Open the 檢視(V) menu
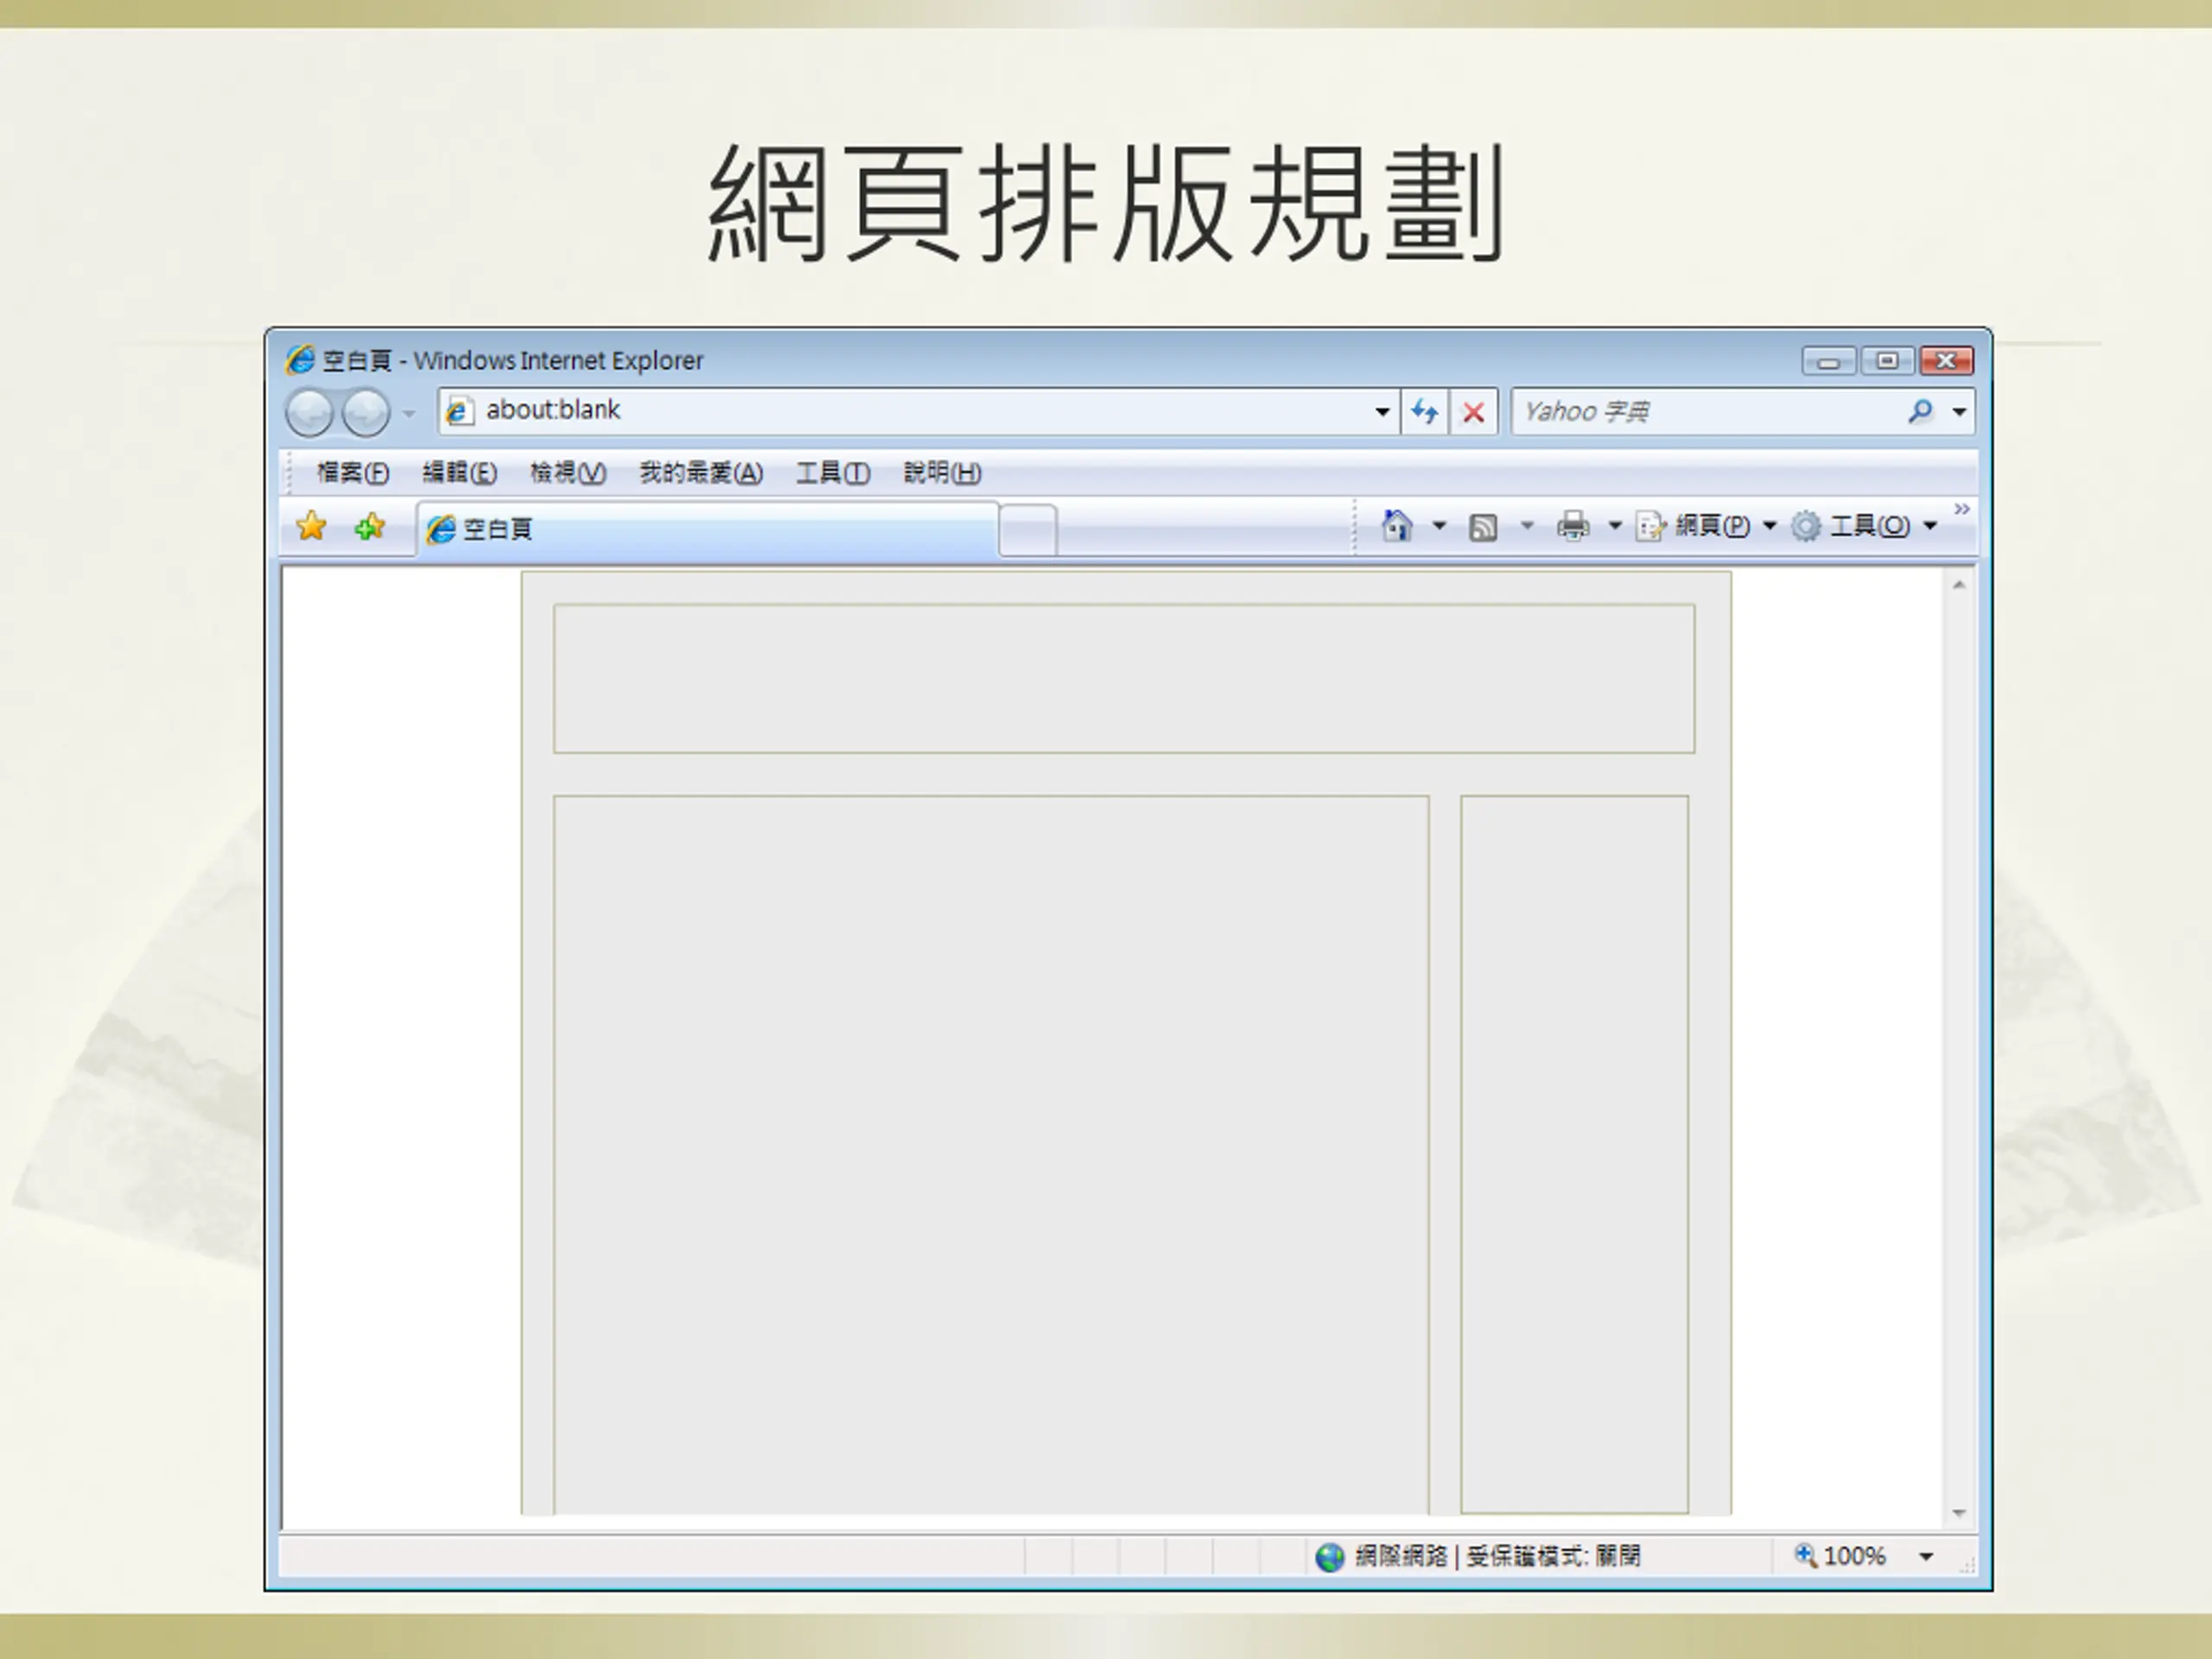2212x1659 pixels. (x=568, y=472)
